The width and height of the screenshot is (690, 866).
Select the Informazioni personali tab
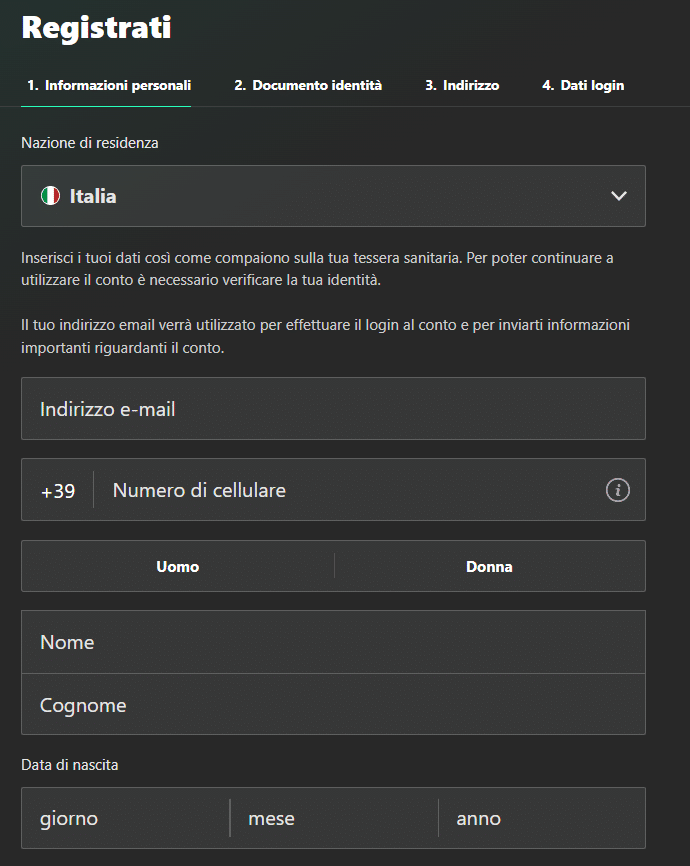(106, 85)
